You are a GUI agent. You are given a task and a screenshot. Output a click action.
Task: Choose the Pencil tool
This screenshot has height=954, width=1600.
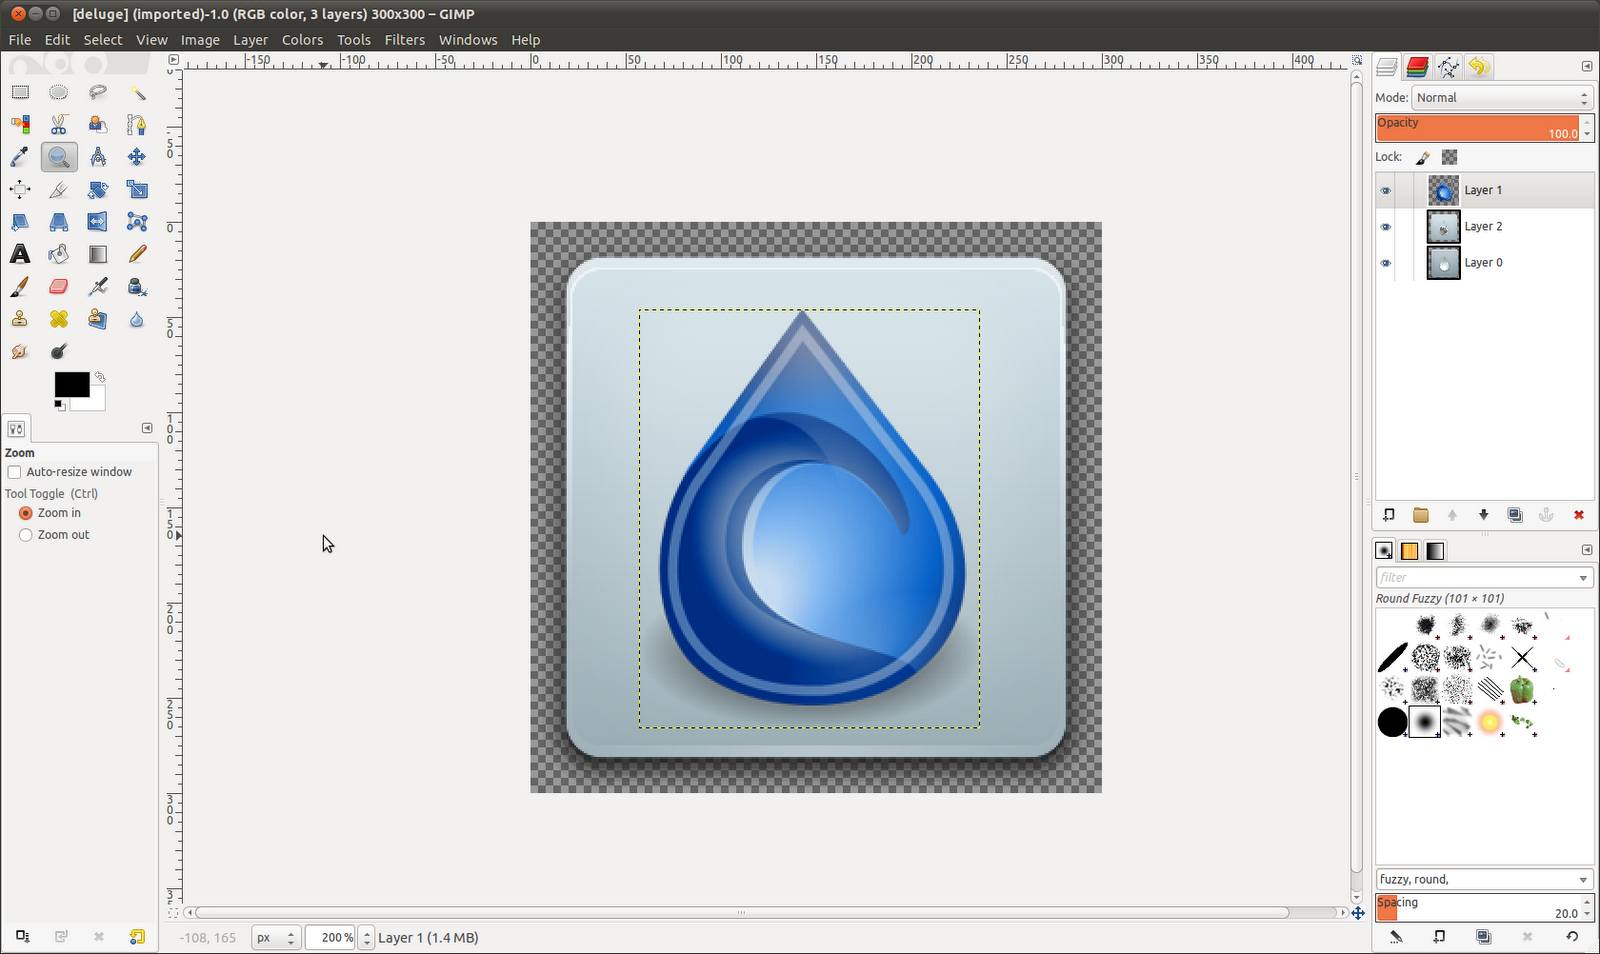click(x=137, y=254)
